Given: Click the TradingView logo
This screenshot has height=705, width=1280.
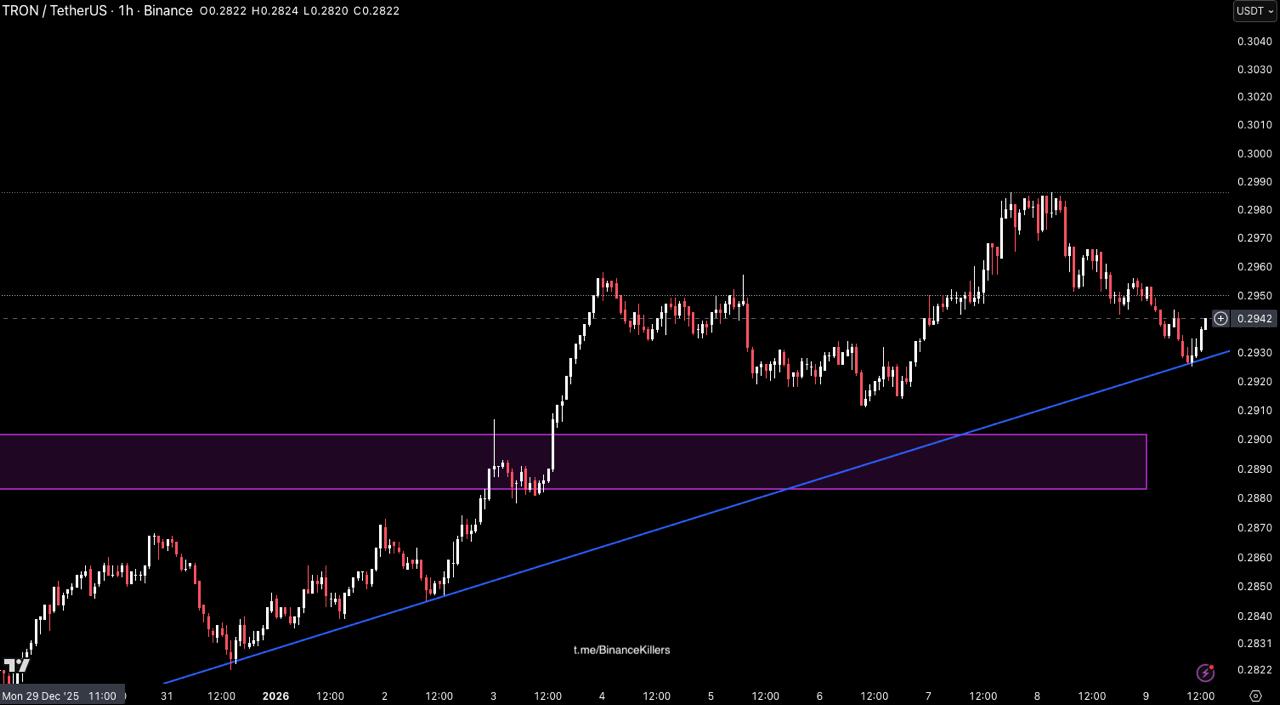Looking at the screenshot, I should [x=16, y=667].
